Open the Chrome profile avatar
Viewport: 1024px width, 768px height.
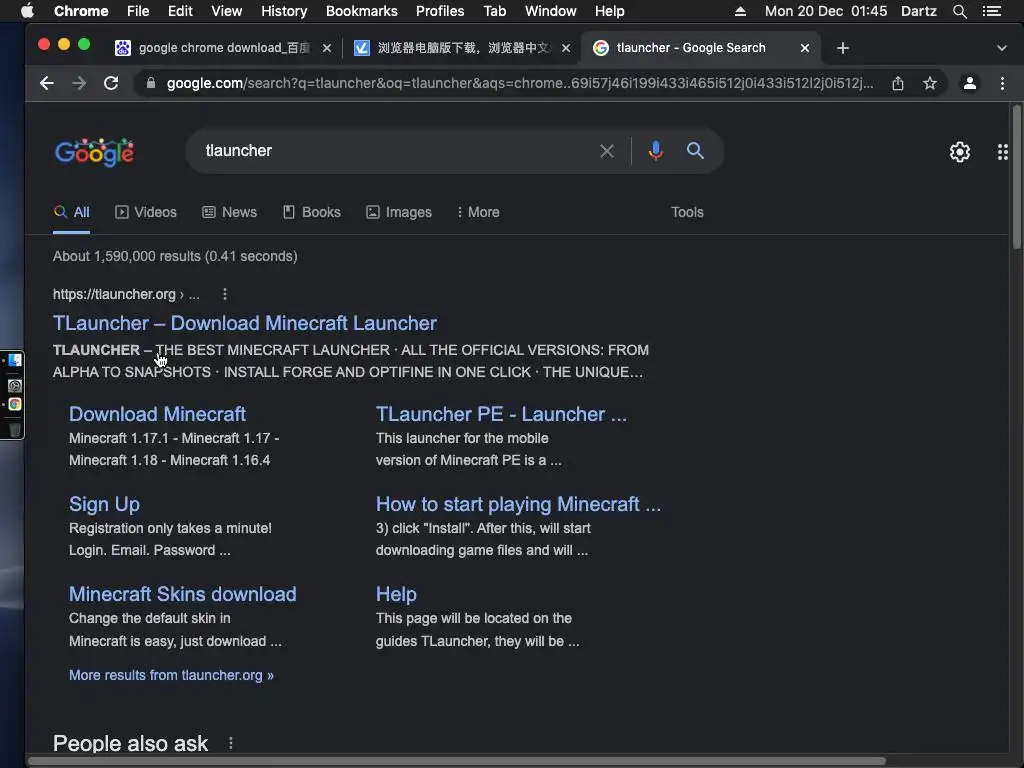pyautogui.click(x=970, y=84)
